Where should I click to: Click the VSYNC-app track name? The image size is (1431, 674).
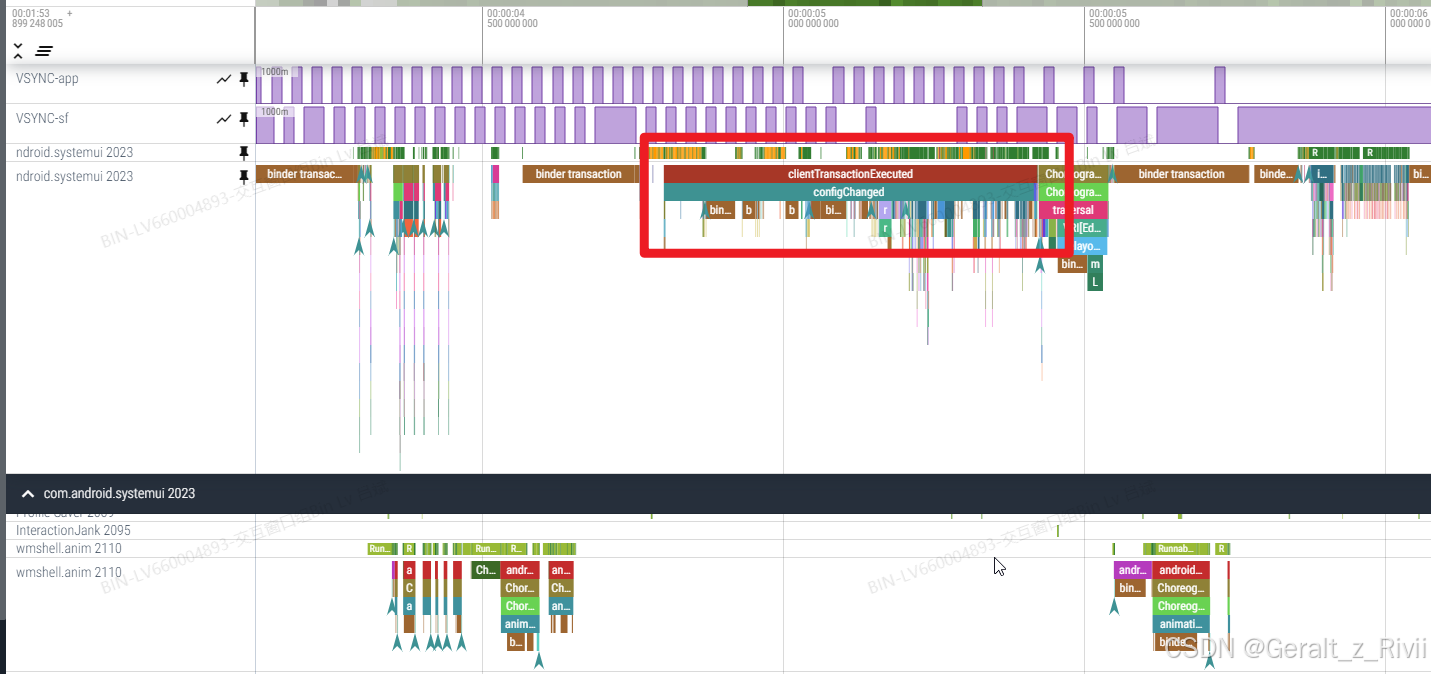[47, 78]
